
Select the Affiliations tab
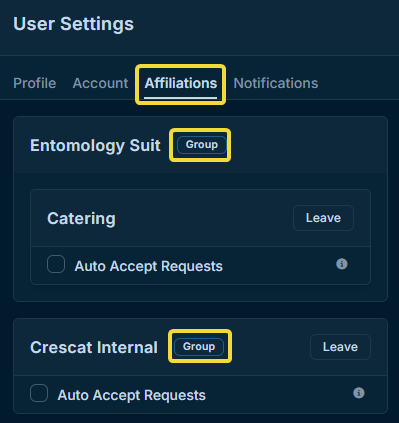pyautogui.click(x=181, y=83)
